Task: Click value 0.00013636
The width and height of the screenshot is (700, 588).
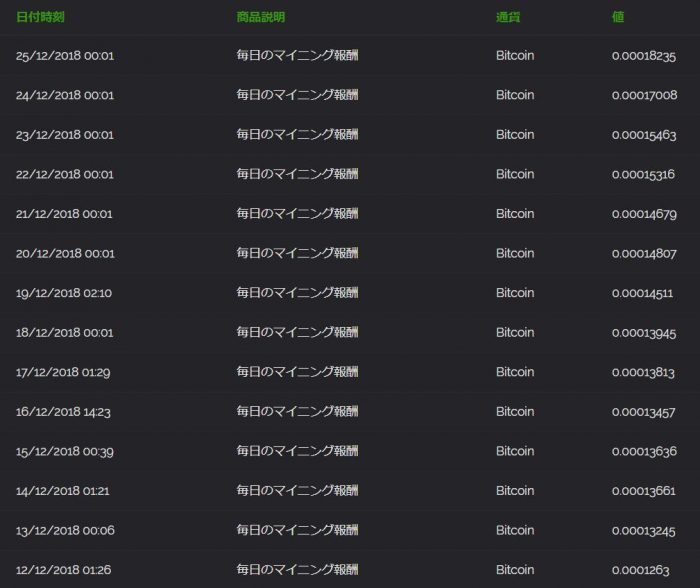Action: pos(644,451)
